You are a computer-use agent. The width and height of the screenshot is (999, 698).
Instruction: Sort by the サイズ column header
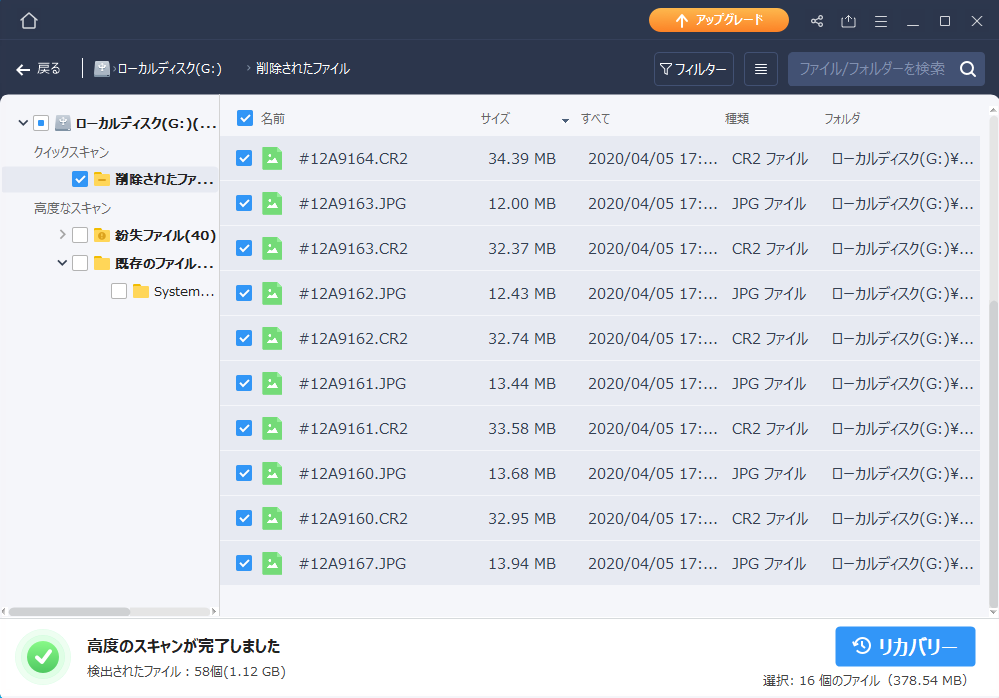pyautogui.click(x=495, y=118)
